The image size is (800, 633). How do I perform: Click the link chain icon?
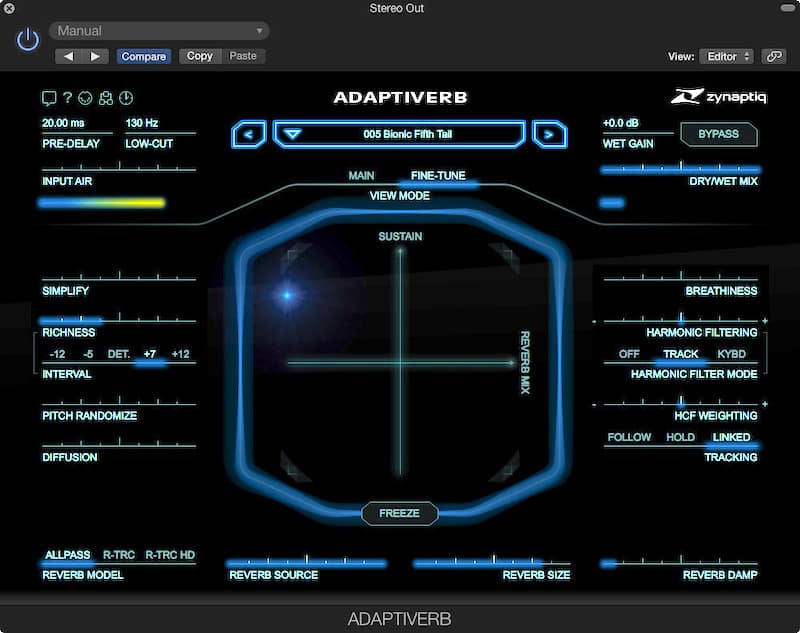(774, 56)
